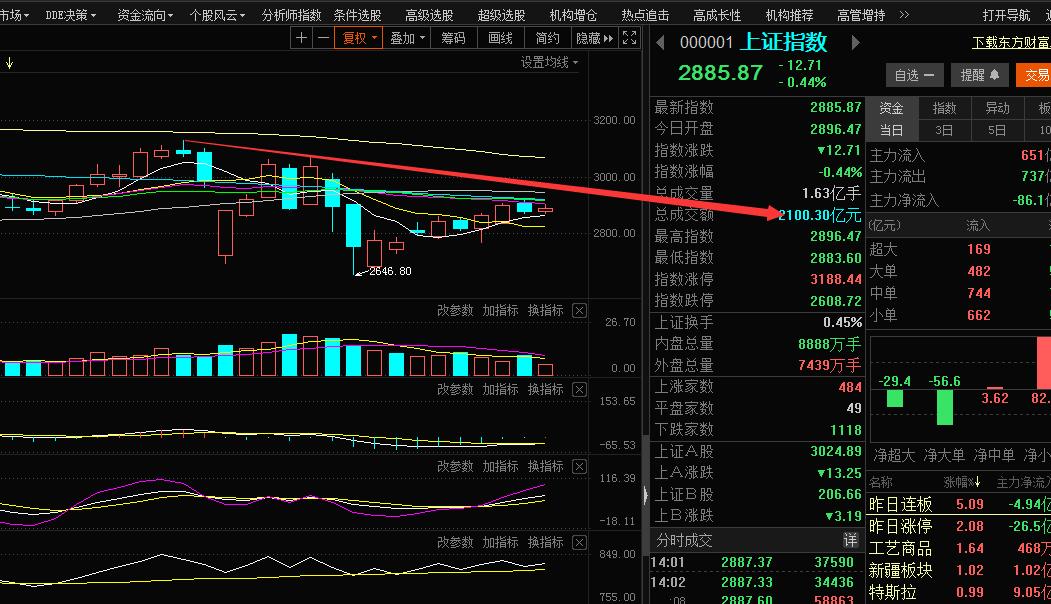The width and height of the screenshot is (1051, 604).
Task: Click 下载东方财富 link
Action: pyautogui.click(x=1011, y=43)
